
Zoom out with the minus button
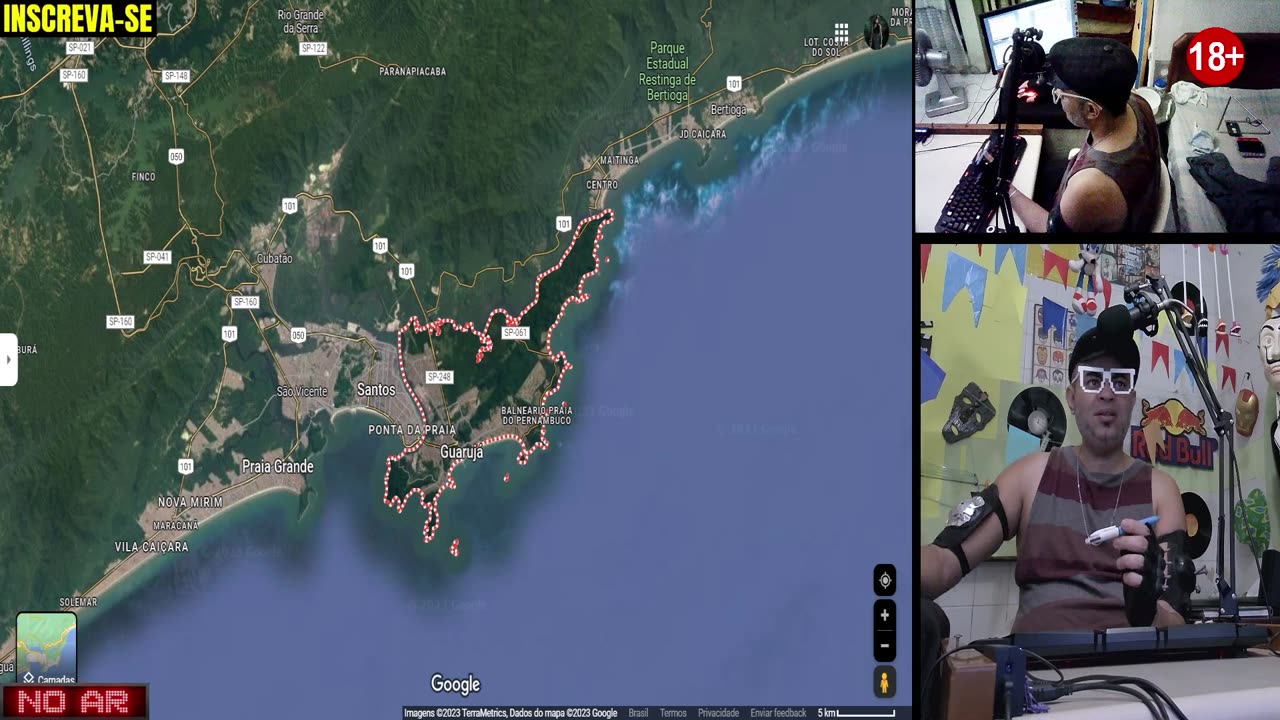884,645
